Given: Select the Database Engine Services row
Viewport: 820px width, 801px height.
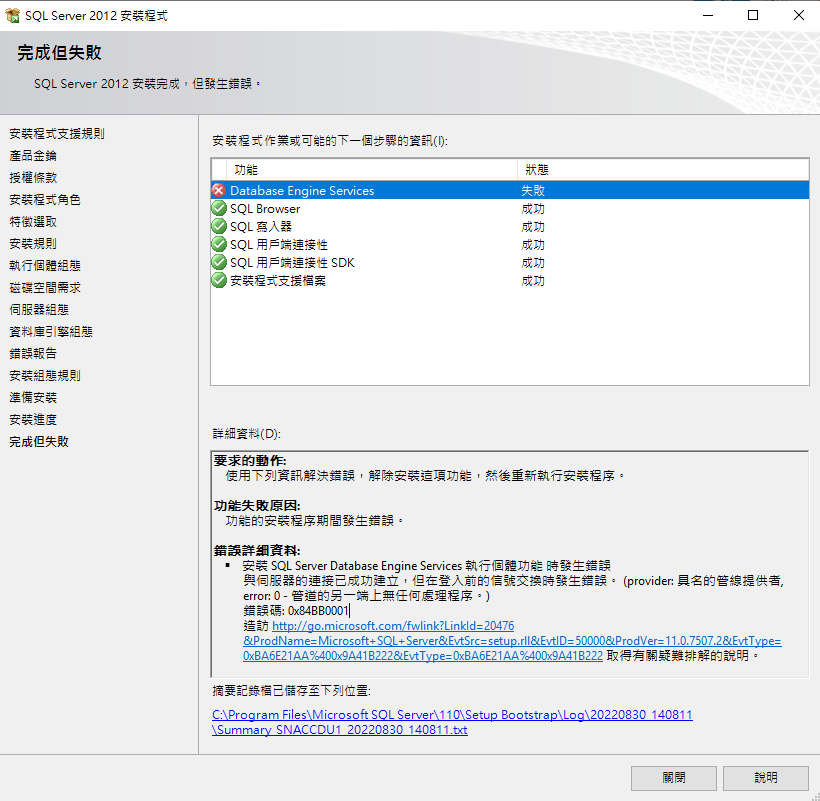Looking at the screenshot, I should pos(510,190).
